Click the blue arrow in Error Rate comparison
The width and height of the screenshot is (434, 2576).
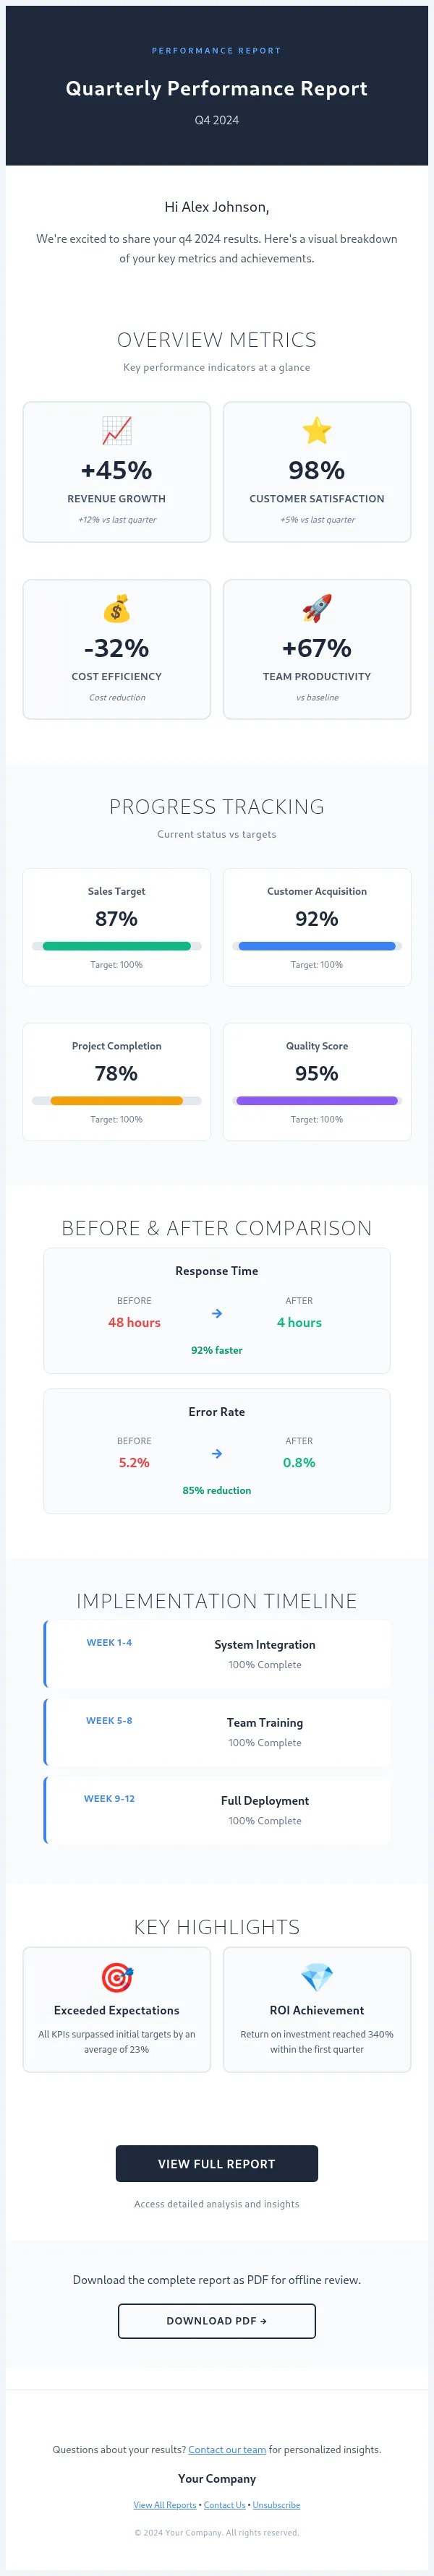pyautogui.click(x=216, y=1456)
